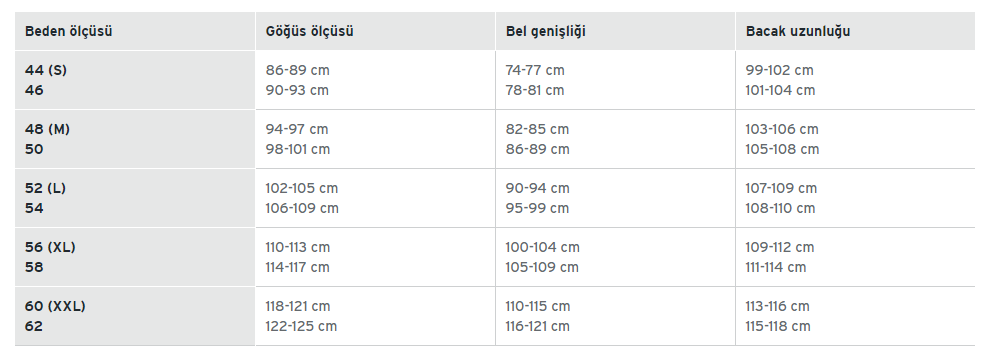The image size is (991, 360).
Task: Select the 60 (XXL) size label
Action: (55, 306)
